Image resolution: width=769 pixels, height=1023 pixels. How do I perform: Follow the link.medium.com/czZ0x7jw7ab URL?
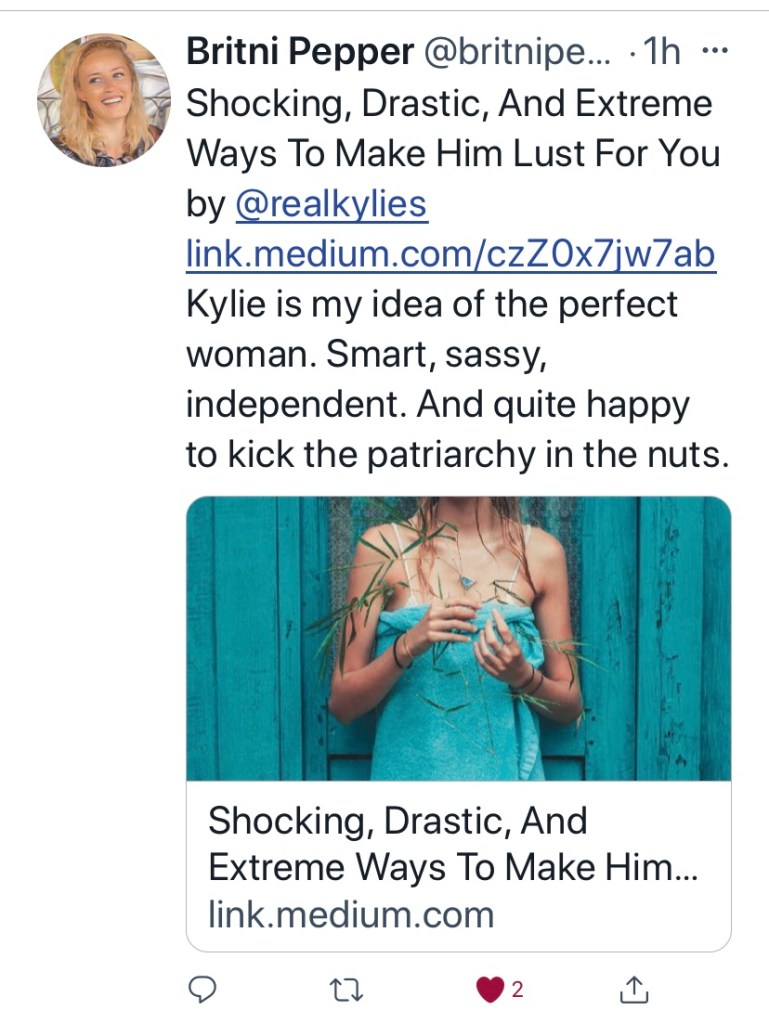coord(450,255)
